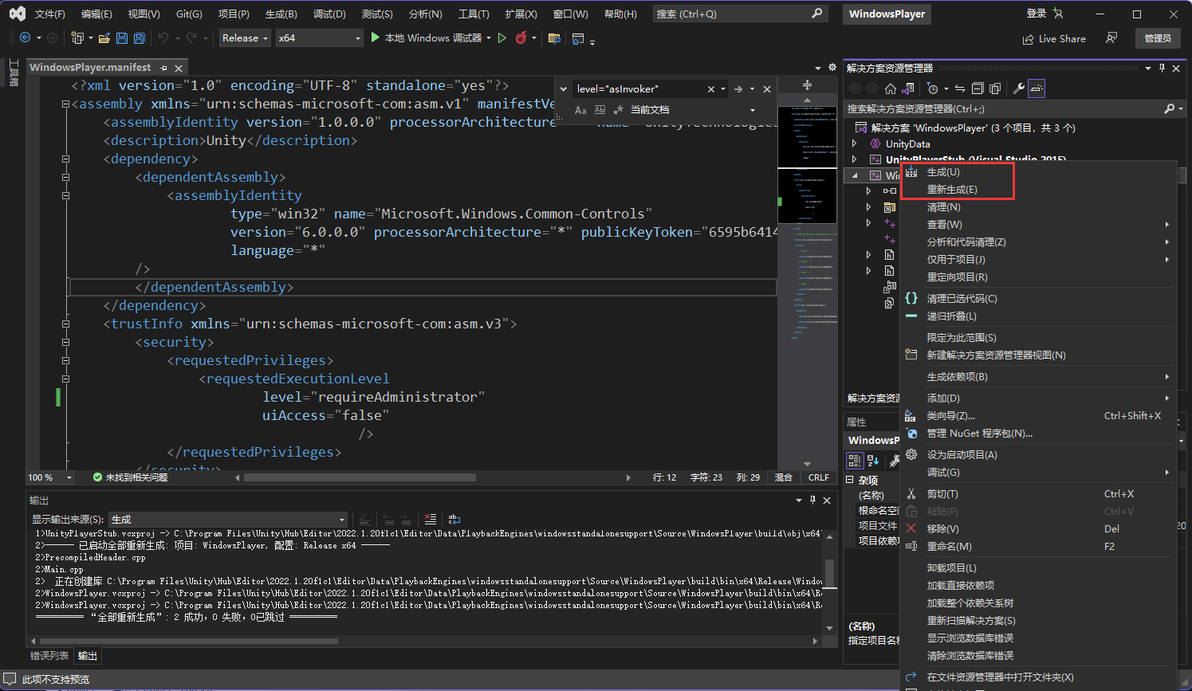1192x691 pixels.
Task: Click Start Without Debugging green outline arrow
Action: (502, 38)
